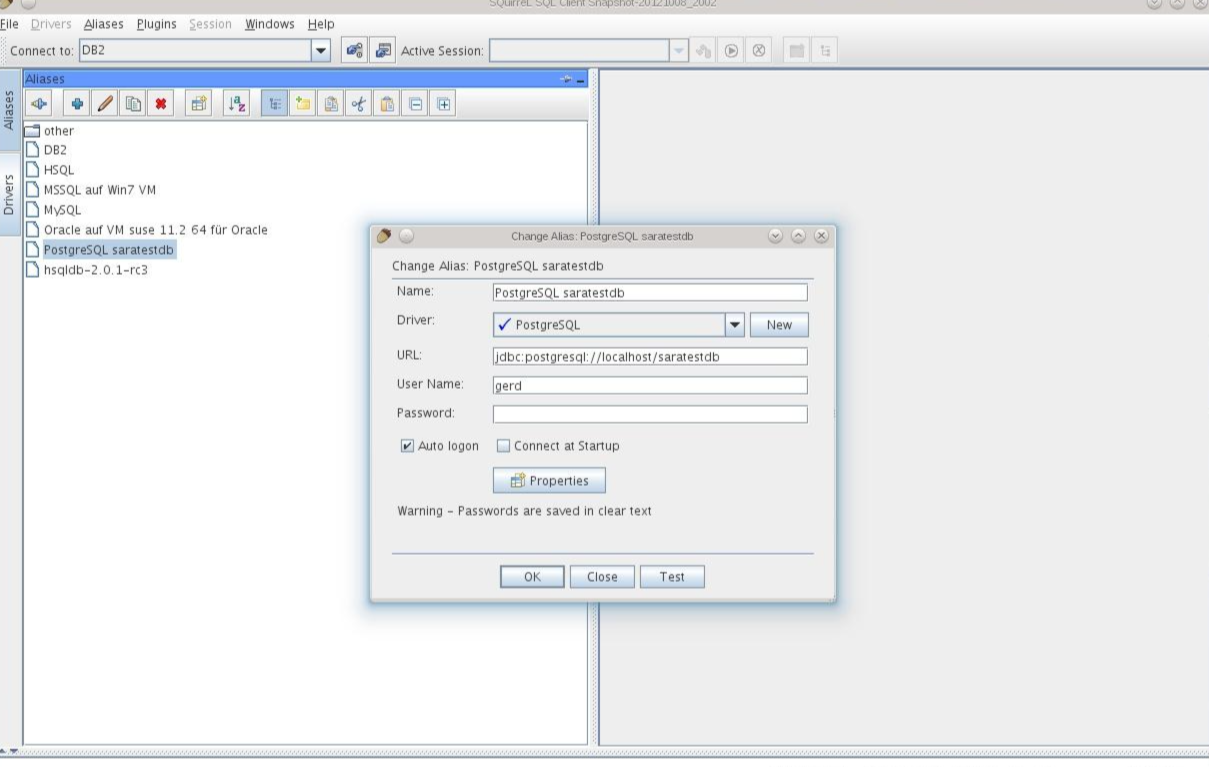This screenshot has height=767, width=1209.
Task: Collapse all alias tree nodes icon
Action: (415, 103)
